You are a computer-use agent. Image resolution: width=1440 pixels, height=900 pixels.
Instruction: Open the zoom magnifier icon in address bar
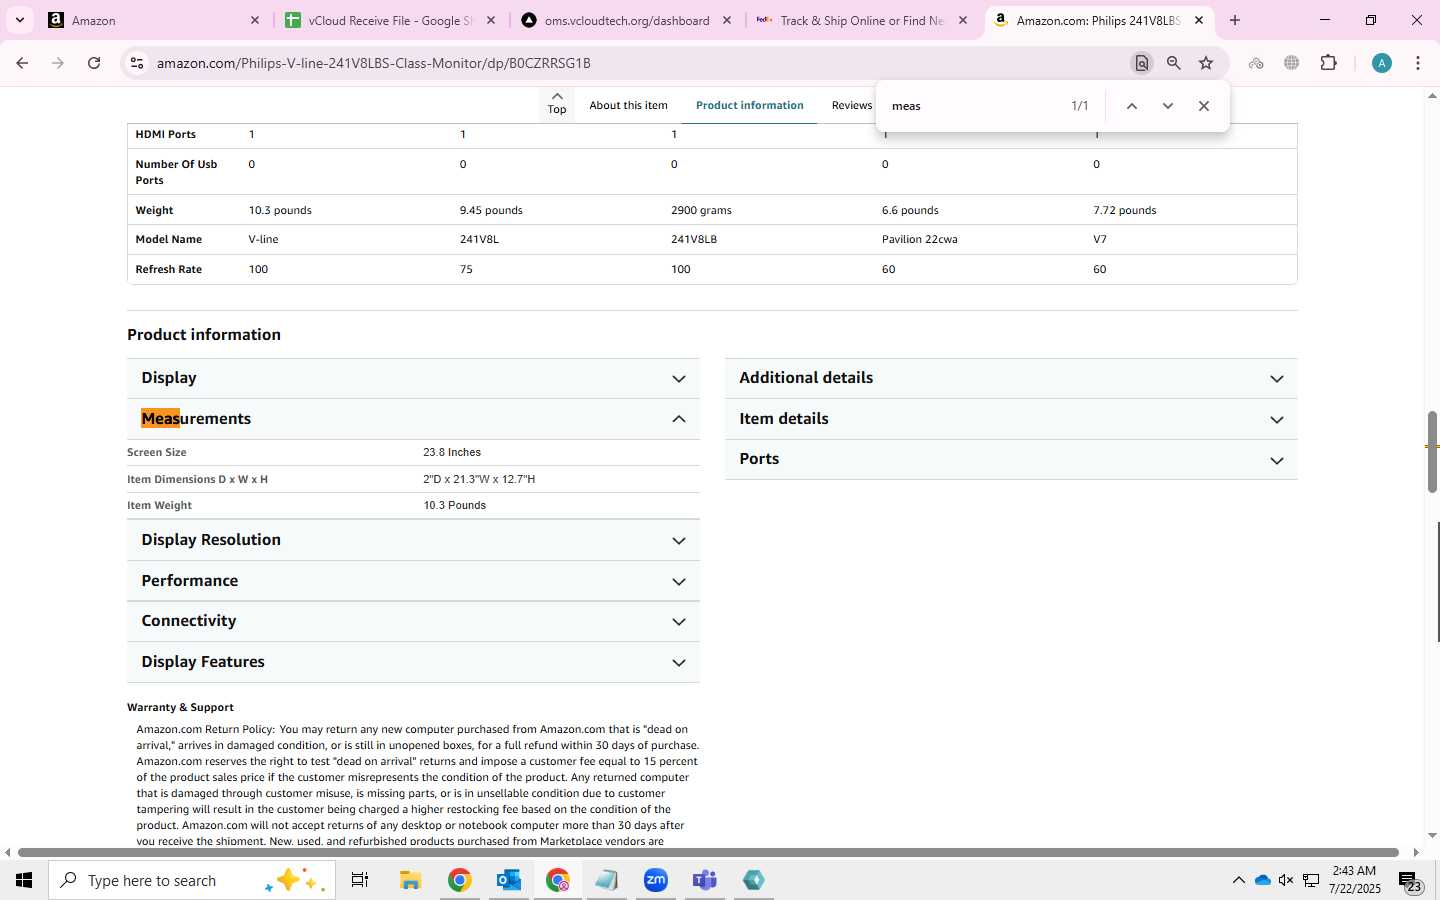(1174, 63)
